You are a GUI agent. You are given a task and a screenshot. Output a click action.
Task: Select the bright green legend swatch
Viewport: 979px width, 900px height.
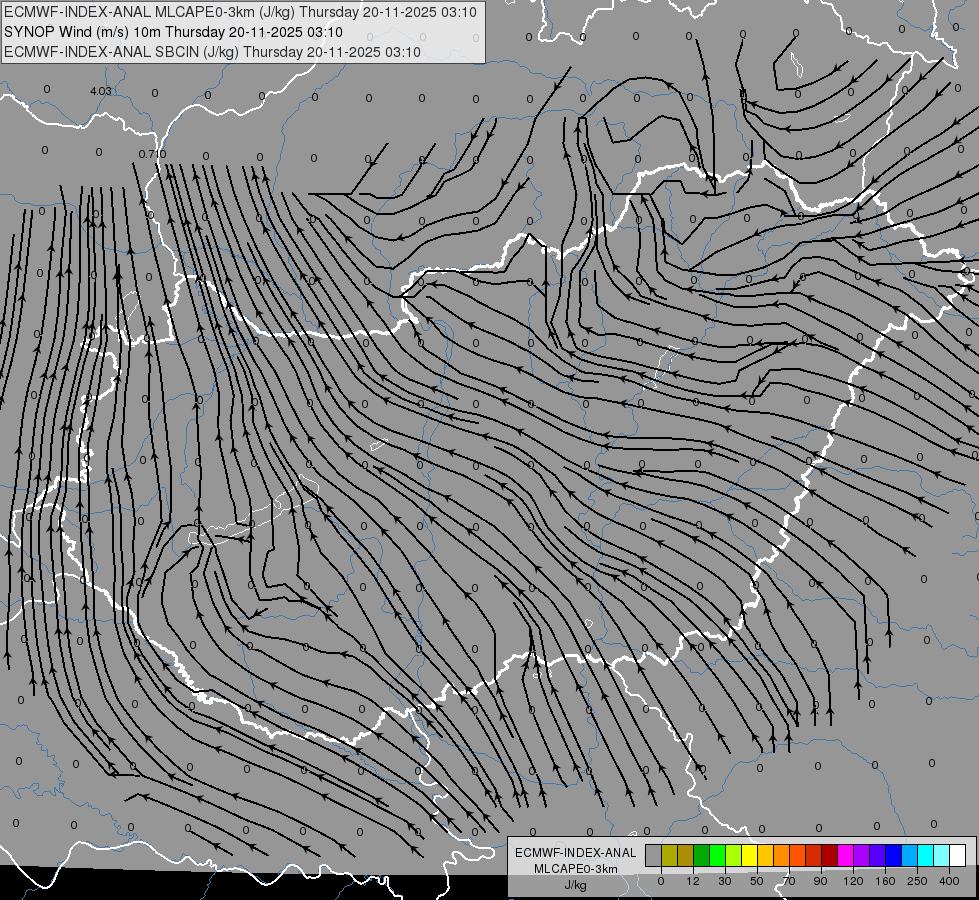coord(717,855)
